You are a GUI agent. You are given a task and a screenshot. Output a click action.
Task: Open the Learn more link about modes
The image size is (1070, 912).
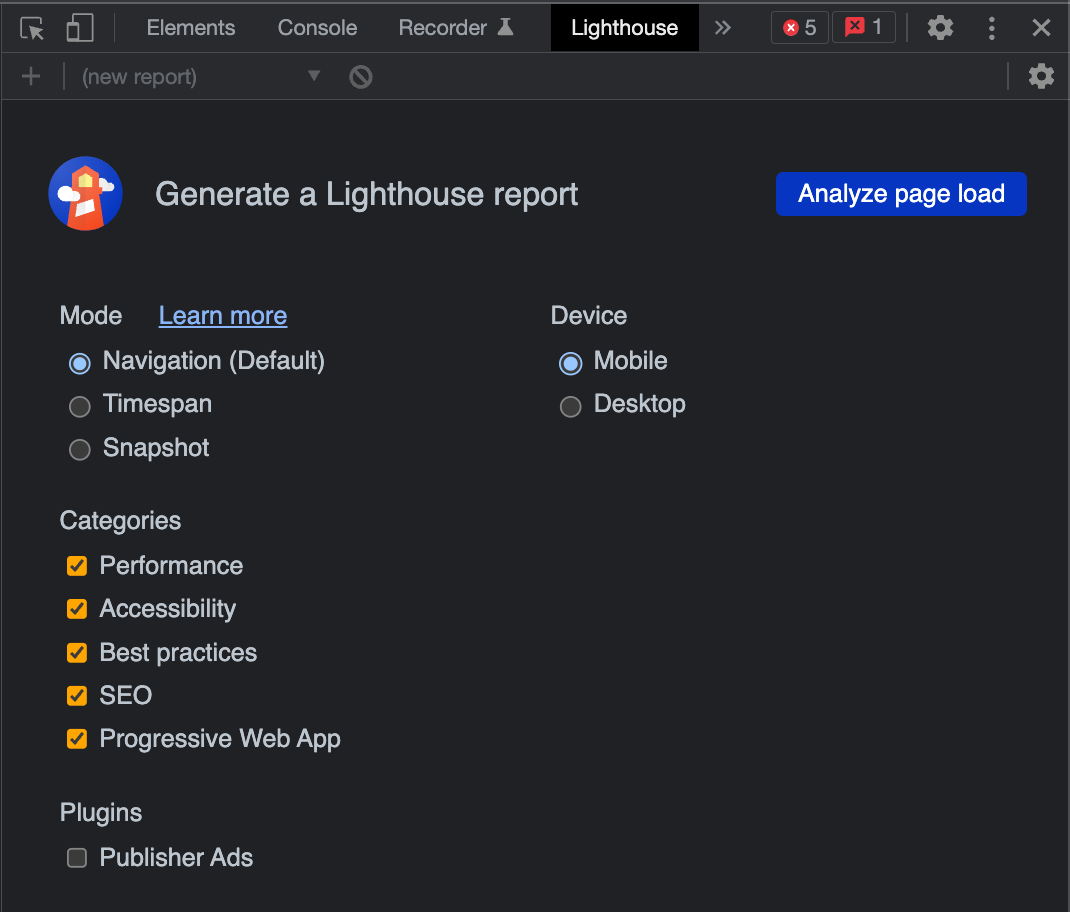222,315
